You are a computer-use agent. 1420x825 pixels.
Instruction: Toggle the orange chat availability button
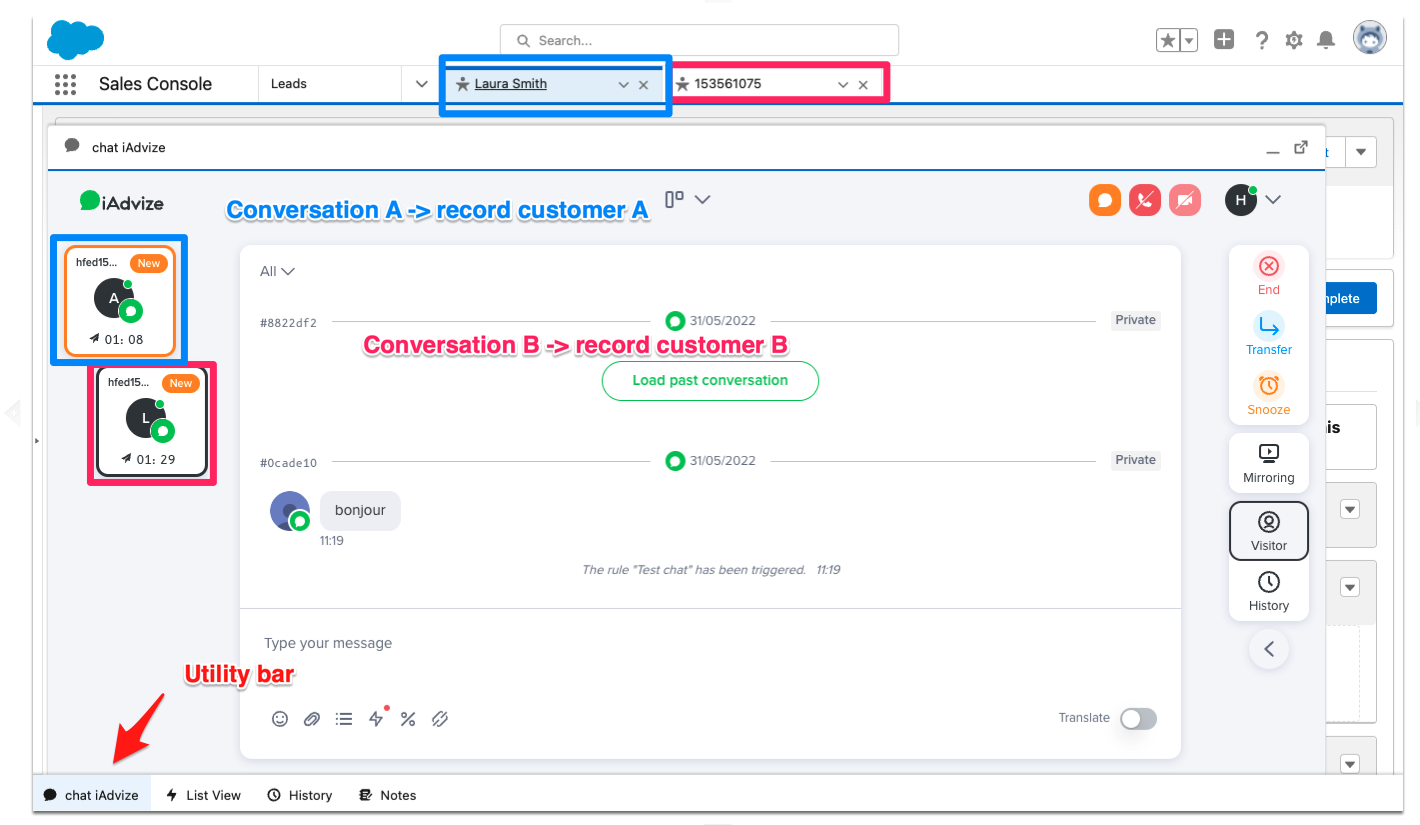tap(1104, 200)
